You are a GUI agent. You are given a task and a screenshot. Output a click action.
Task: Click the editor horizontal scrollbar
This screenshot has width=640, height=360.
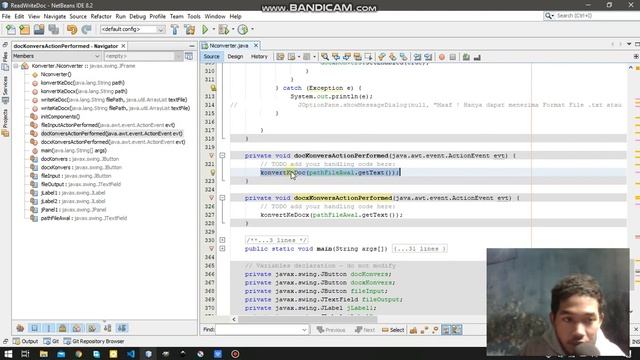click(x=308, y=319)
